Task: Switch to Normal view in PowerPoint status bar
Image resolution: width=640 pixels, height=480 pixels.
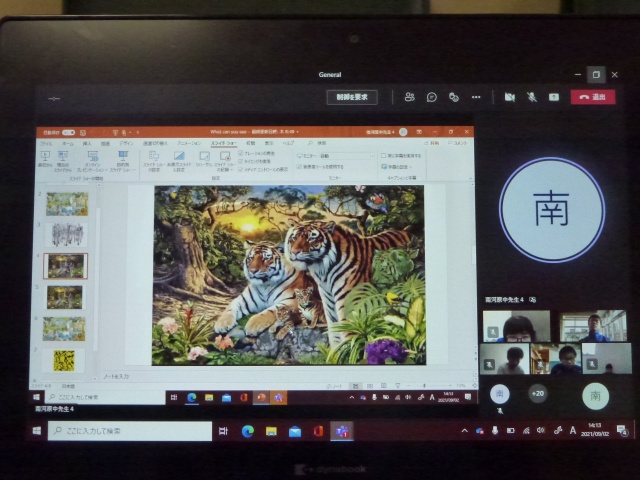Action: coord(356,386)
